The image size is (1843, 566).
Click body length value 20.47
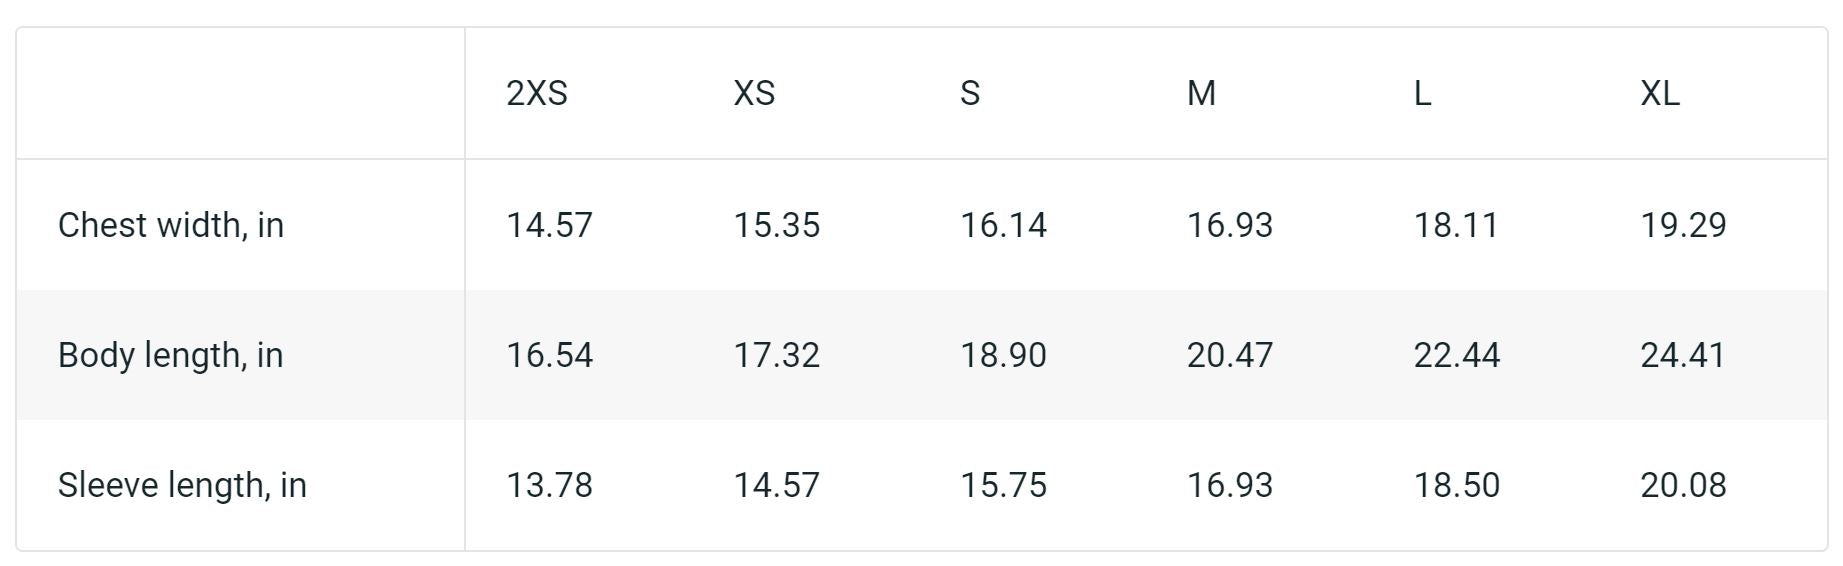1230,355
